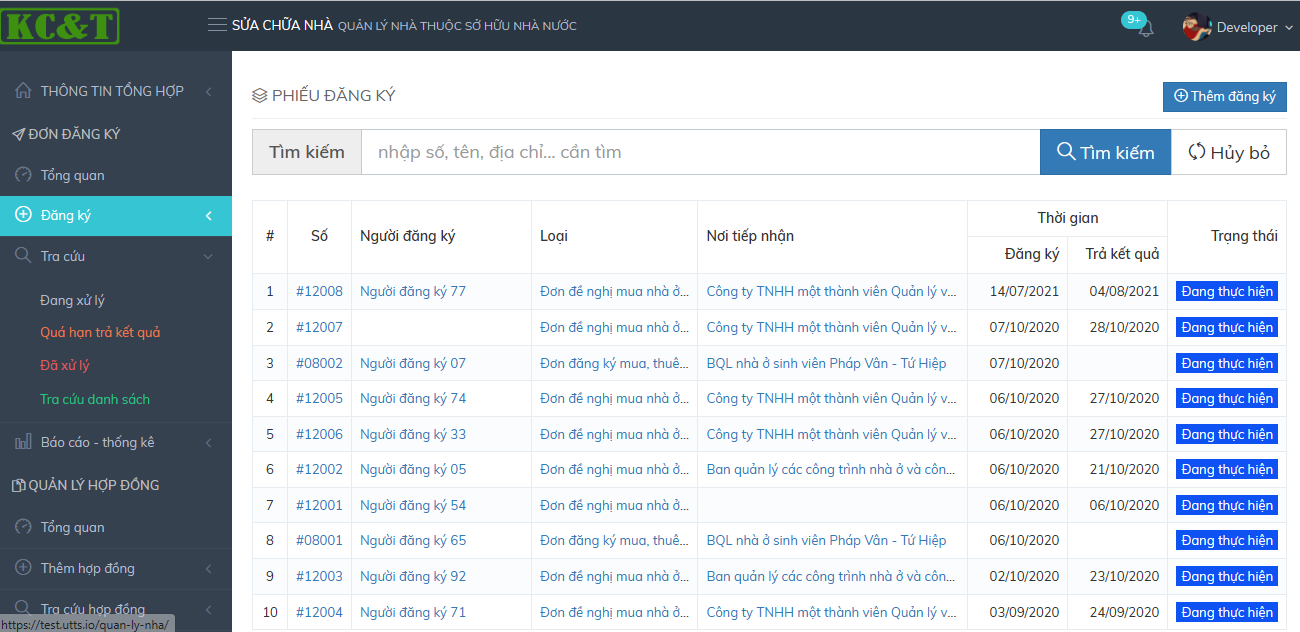The width and height of the screenshot is (1300, 632).
Task: Click the search input field
Action: pyautogui.click(x=700, y=152)
